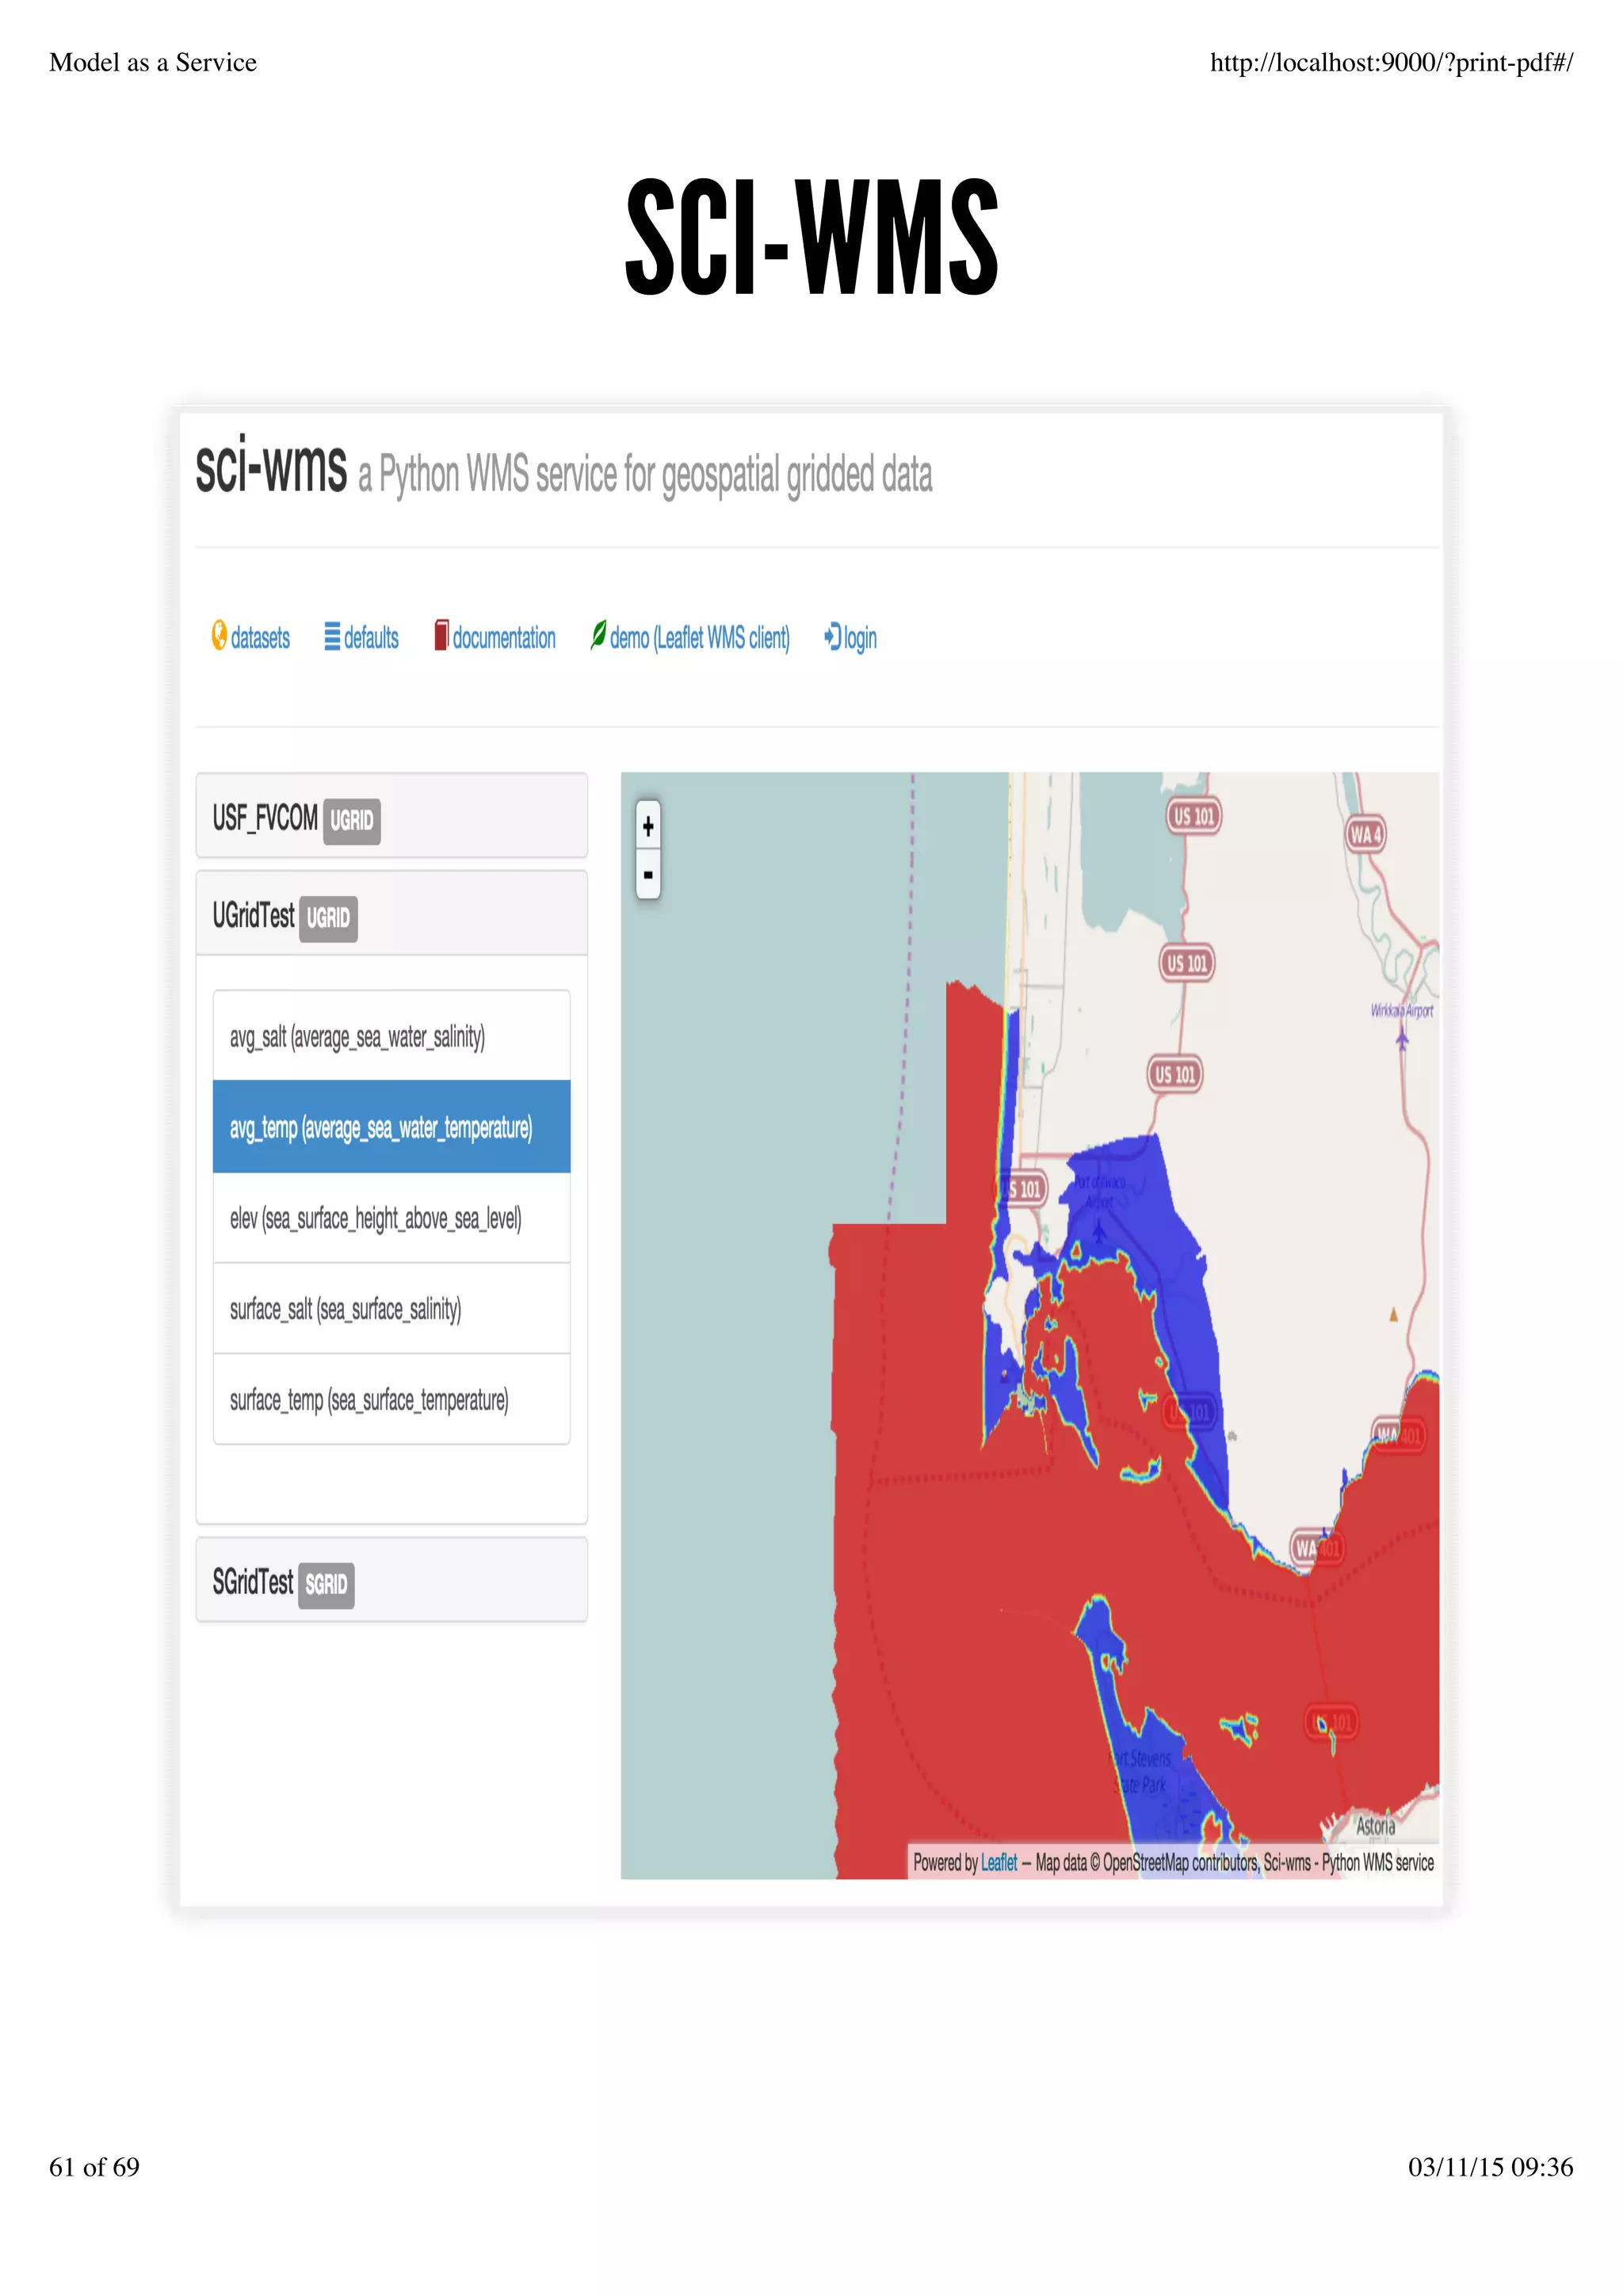1623x2296 pixels.
Task: Expand the USF_FVCOM dataset panel
Action: tap(265, 818)
